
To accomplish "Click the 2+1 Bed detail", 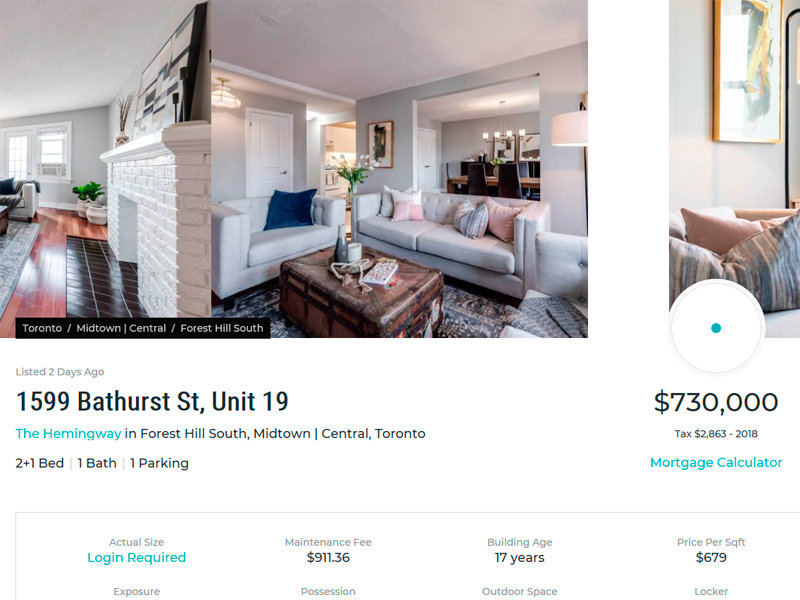I will click(x=40, y=463).
